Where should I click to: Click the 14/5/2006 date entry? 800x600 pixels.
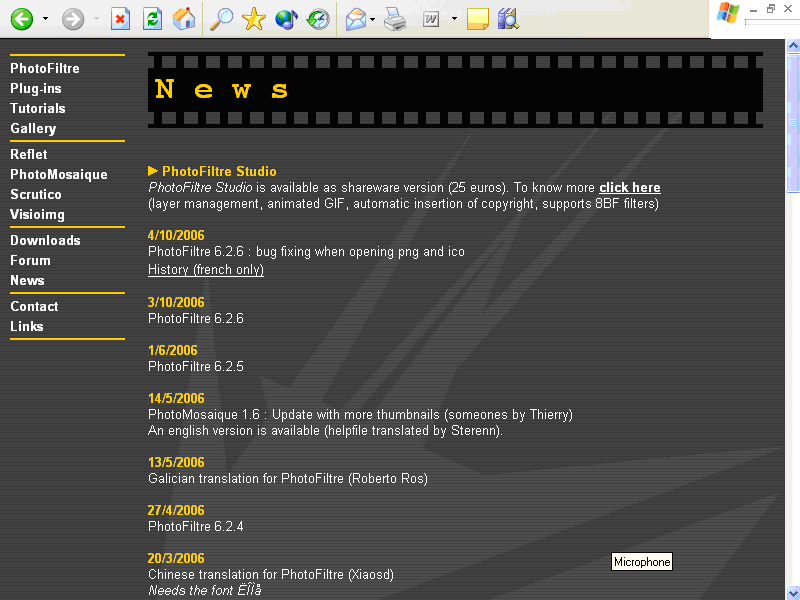tap(176, 398)
